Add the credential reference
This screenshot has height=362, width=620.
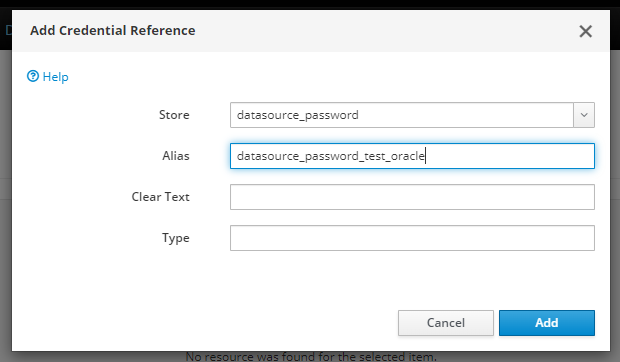(x=546, y=323)
